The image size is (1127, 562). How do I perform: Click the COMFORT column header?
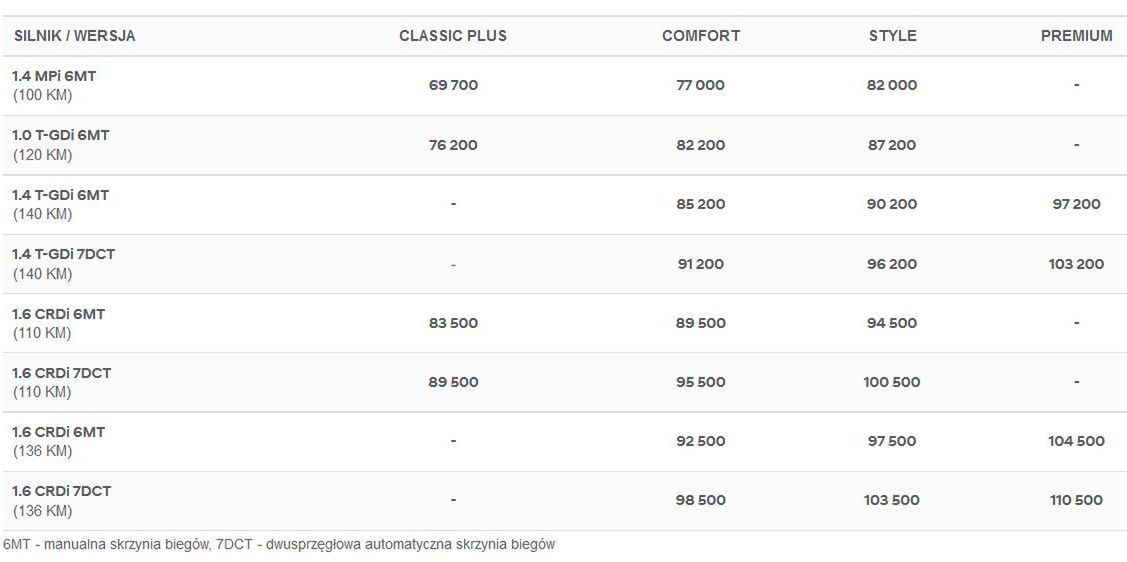pyautogui.click(x=701, y=36)
